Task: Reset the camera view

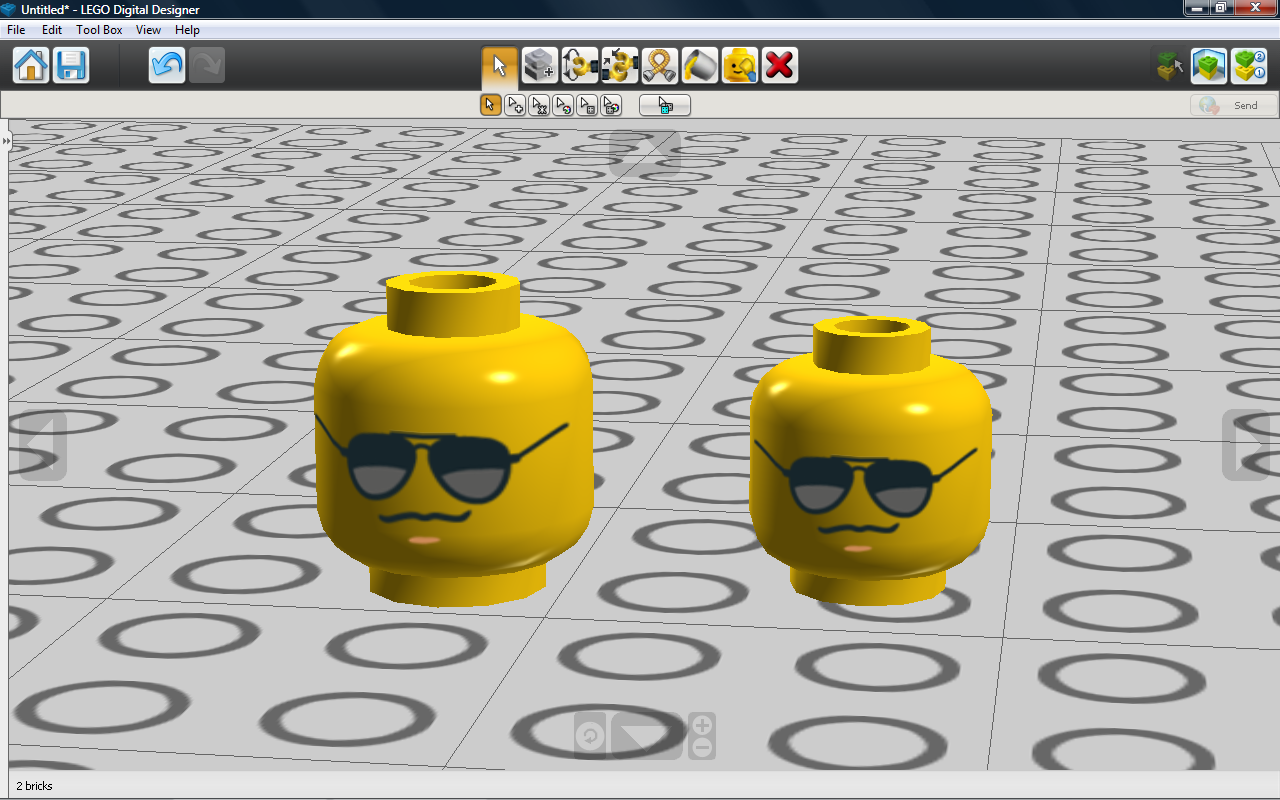Action: 590,737
